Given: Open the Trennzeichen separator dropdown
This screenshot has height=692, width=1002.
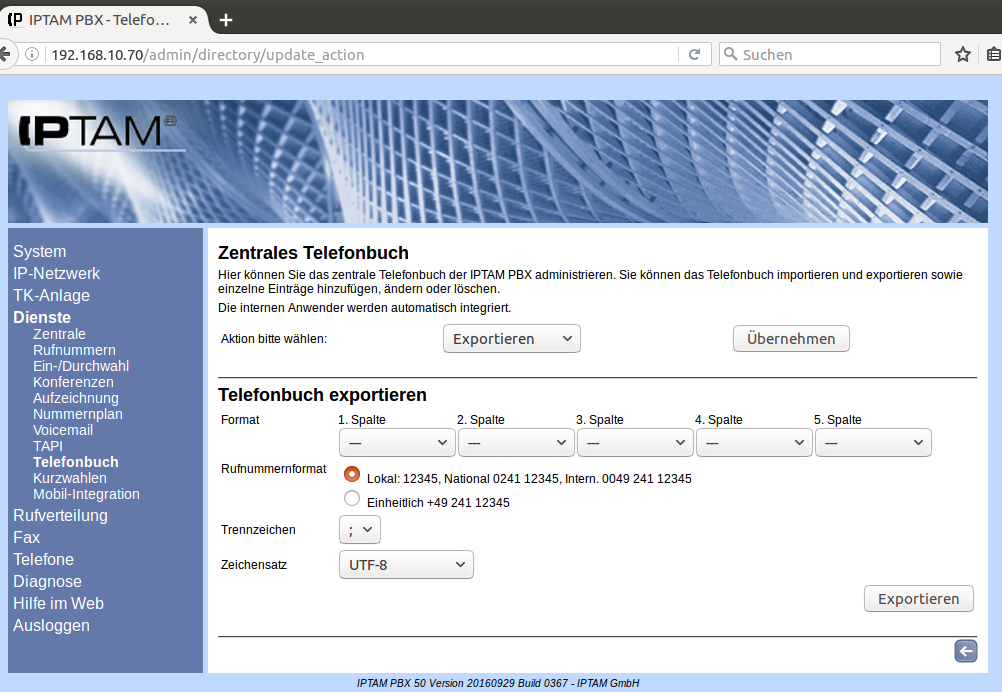Looking at the screenshot, I should tap(359, 529).
